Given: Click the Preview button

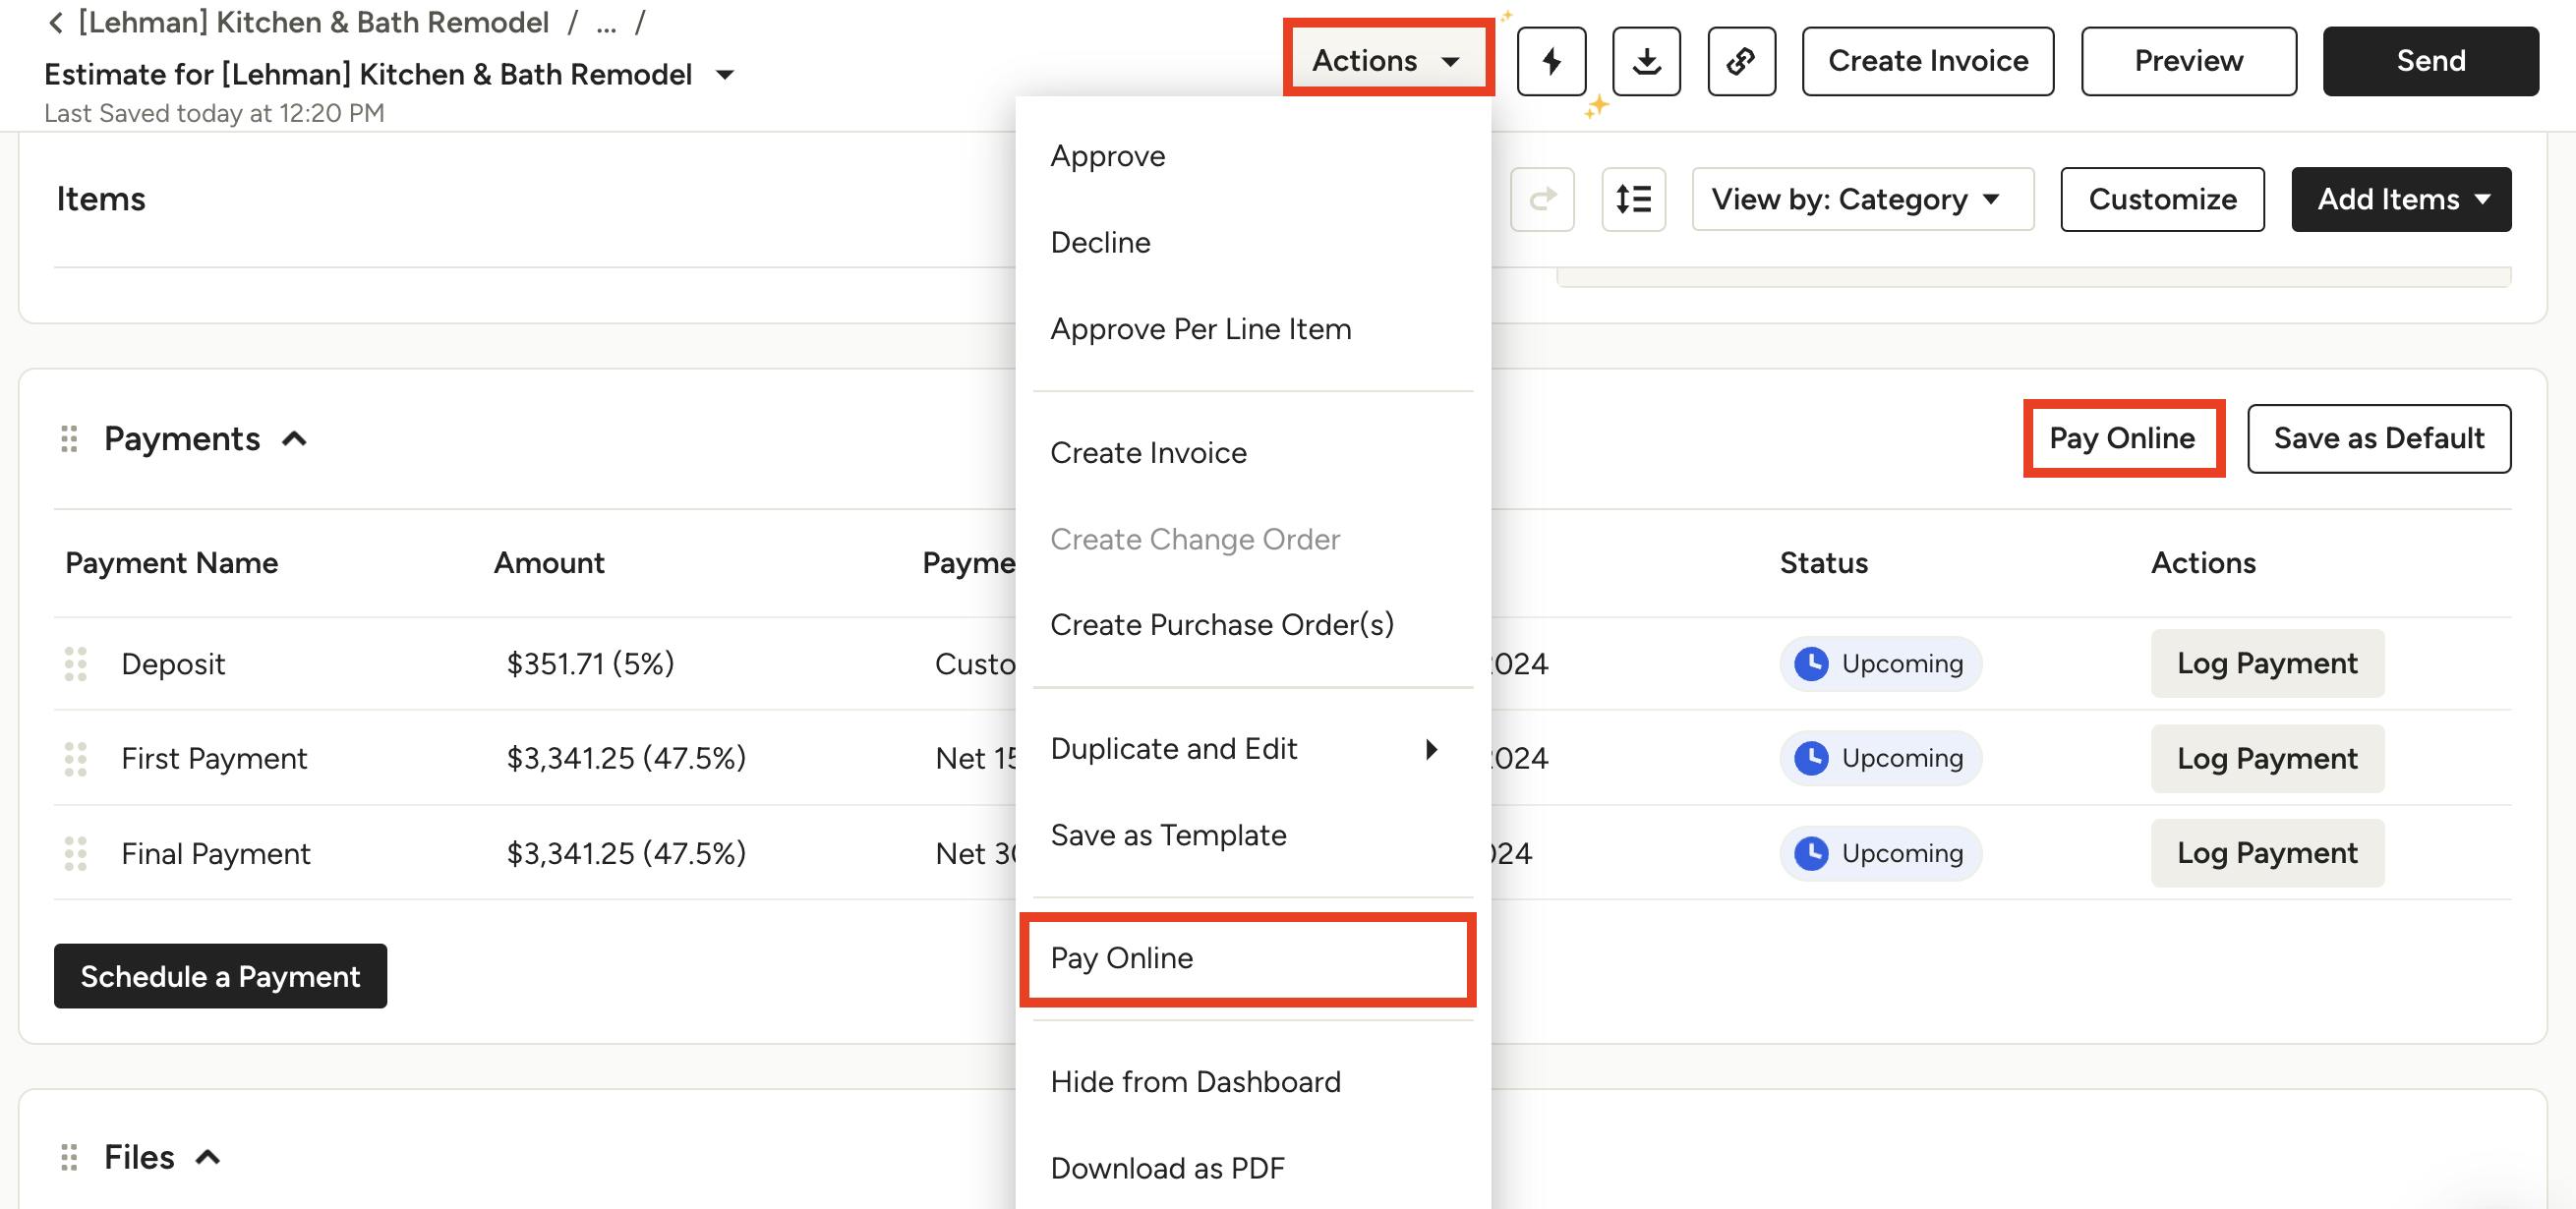Looking at the screenshot, I should (x=2188, y=61).
